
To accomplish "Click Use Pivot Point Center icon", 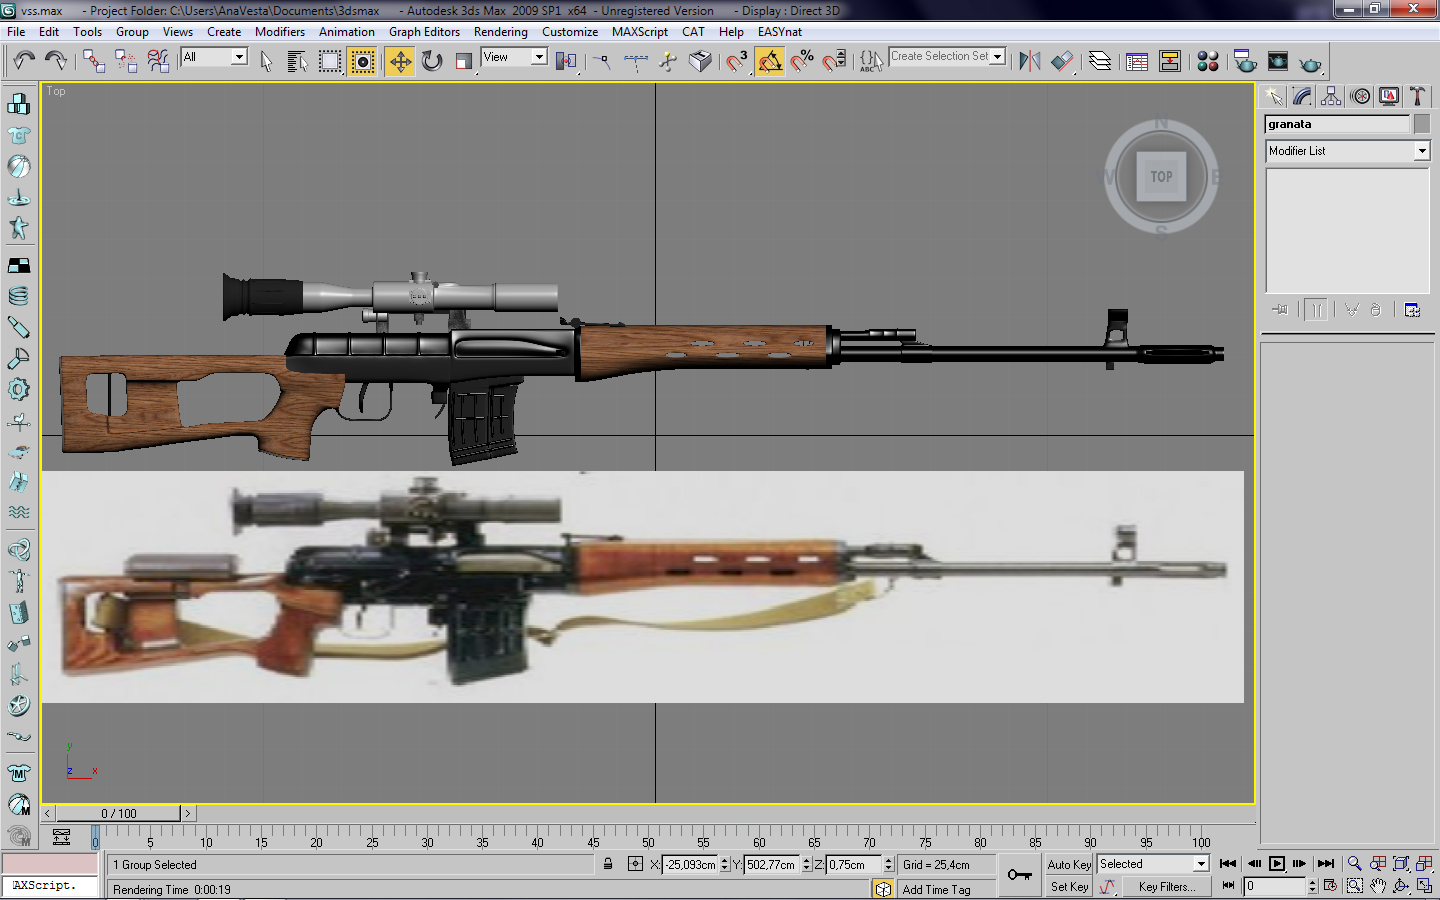I will click(x=566, y=61).
